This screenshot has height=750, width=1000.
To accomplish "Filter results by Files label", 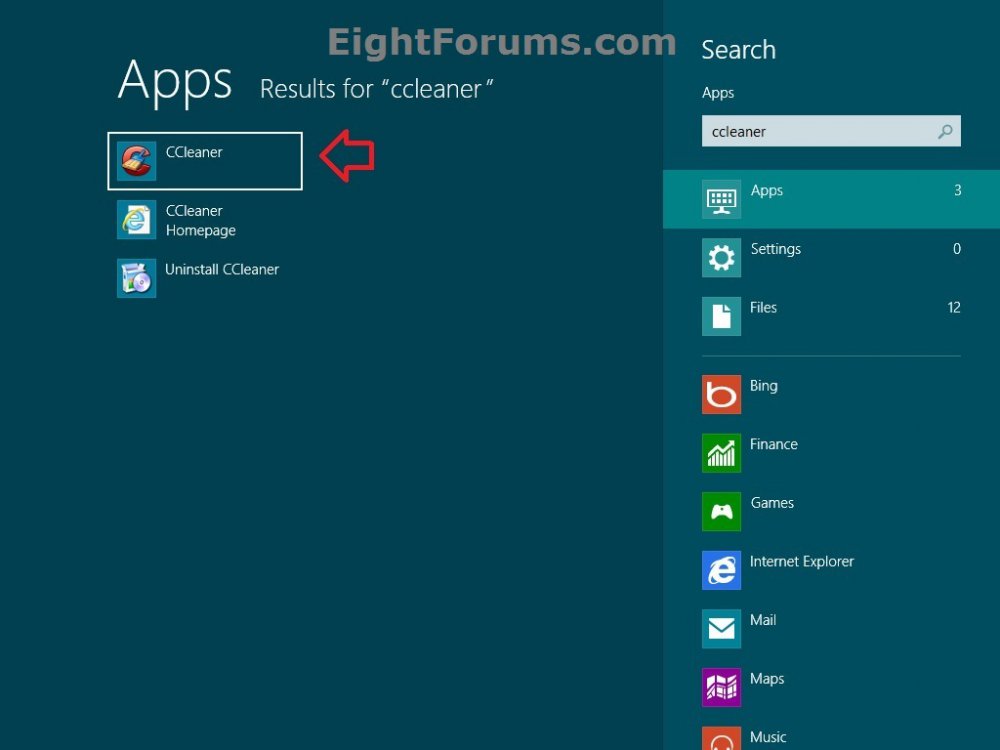I will (763, 308).
